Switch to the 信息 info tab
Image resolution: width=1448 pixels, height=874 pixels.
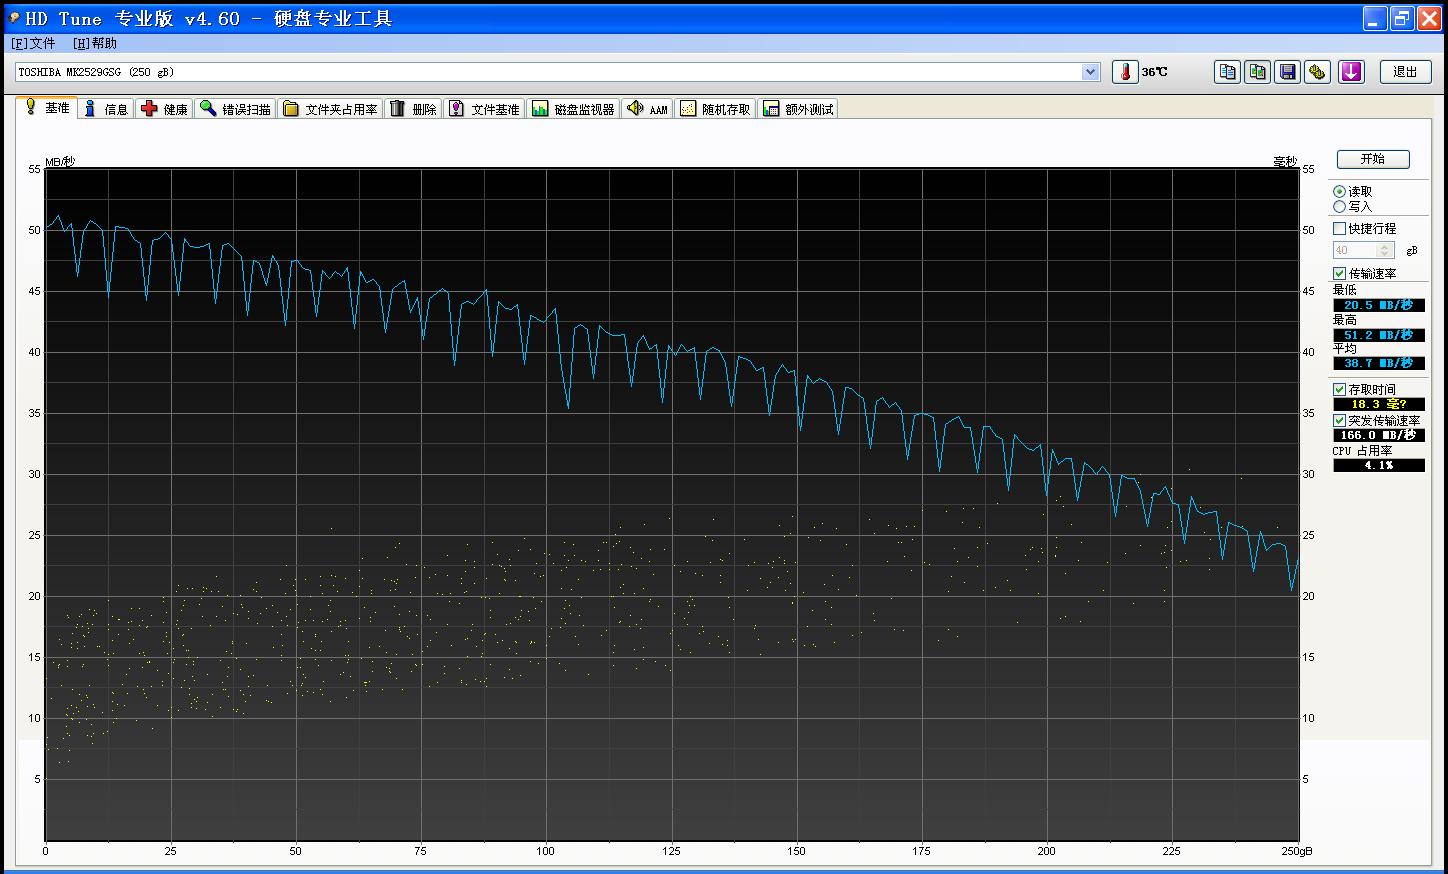click(105, 109)
